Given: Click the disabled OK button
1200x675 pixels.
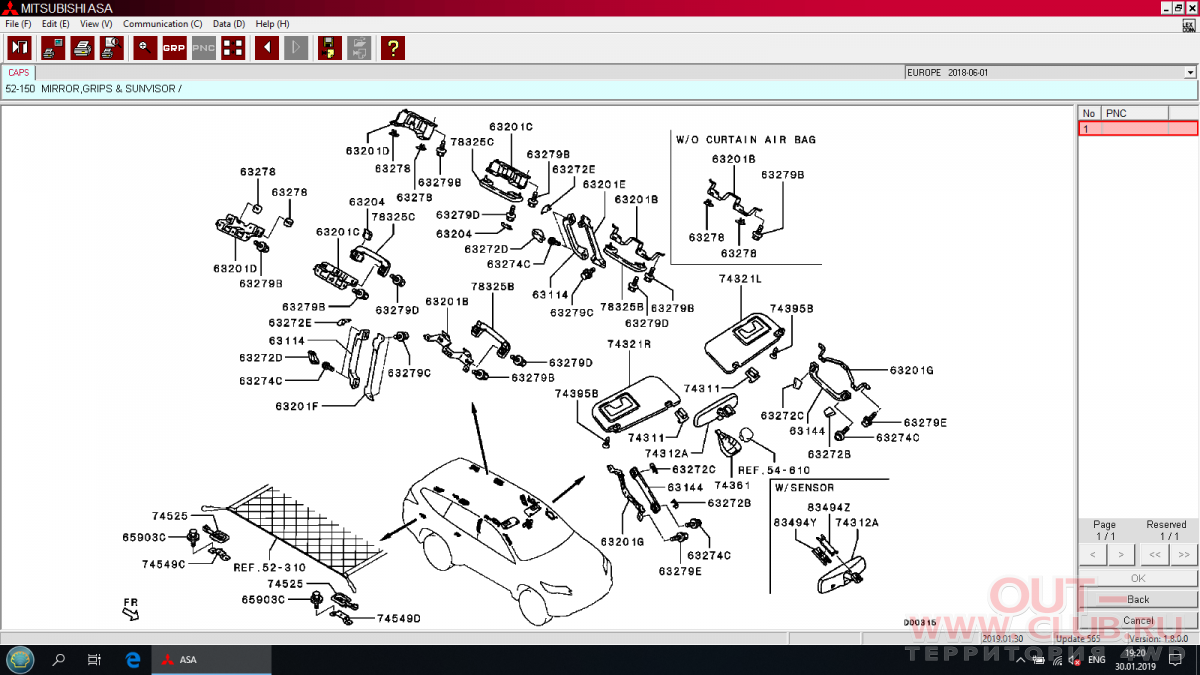Looking at the screenshot, I should [1138, 578].
